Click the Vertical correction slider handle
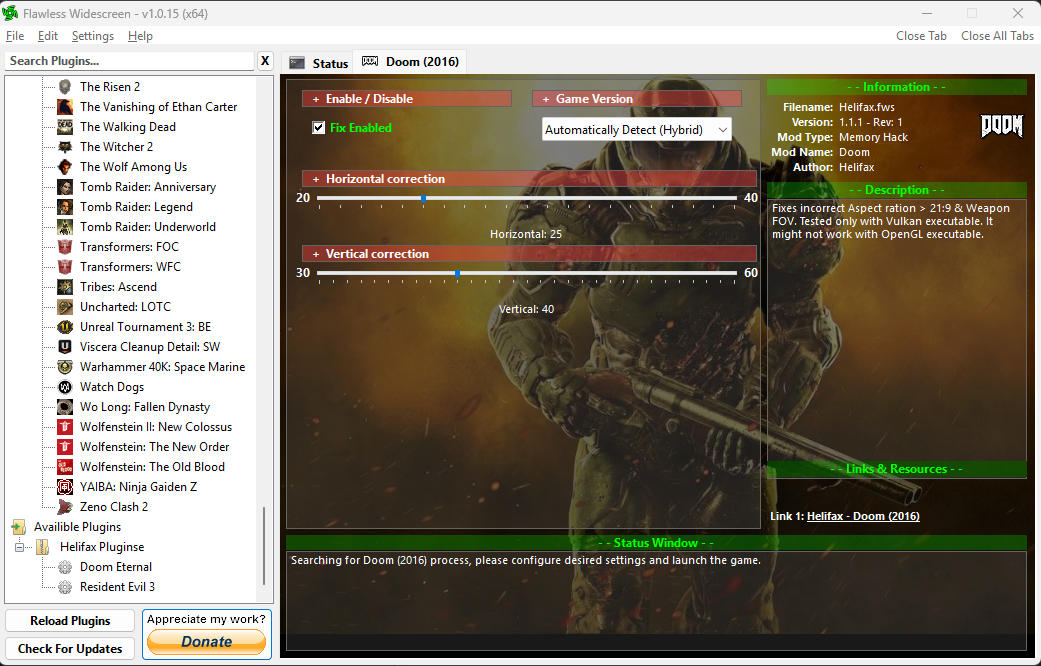Viewport: 1041px width, 666px height. pyautogui.click(x=457, y=273)
